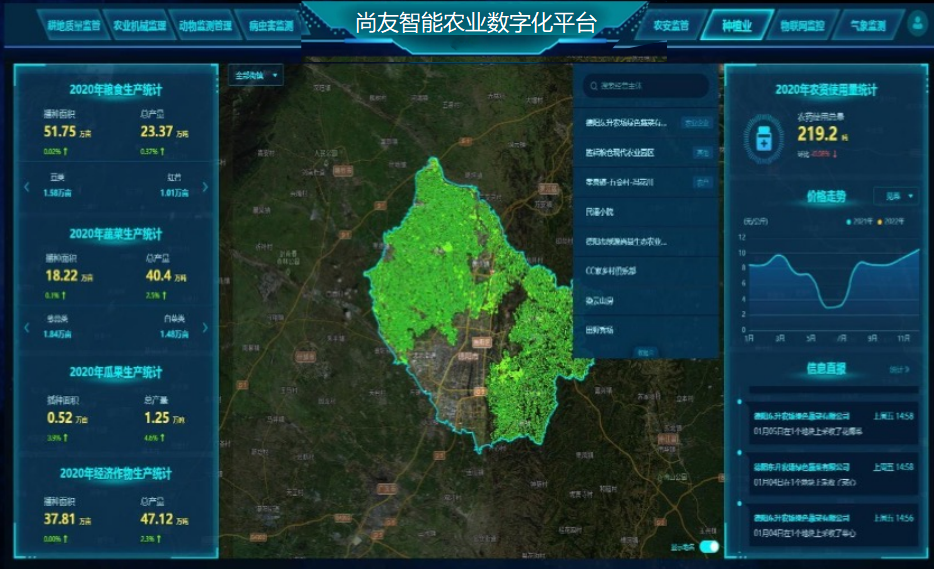Open the 物联网监控 tab
This screenshot has height=569, width=934.
click(802, 26)
